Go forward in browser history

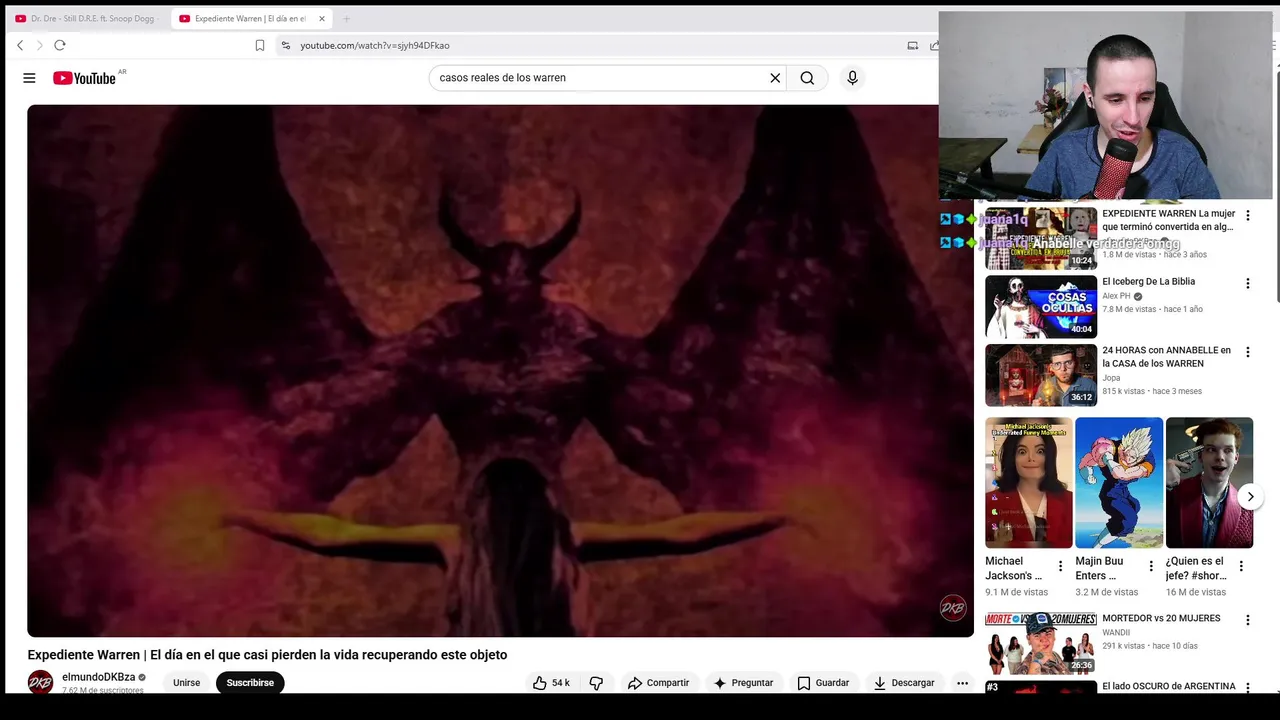(x=40, y=45)
